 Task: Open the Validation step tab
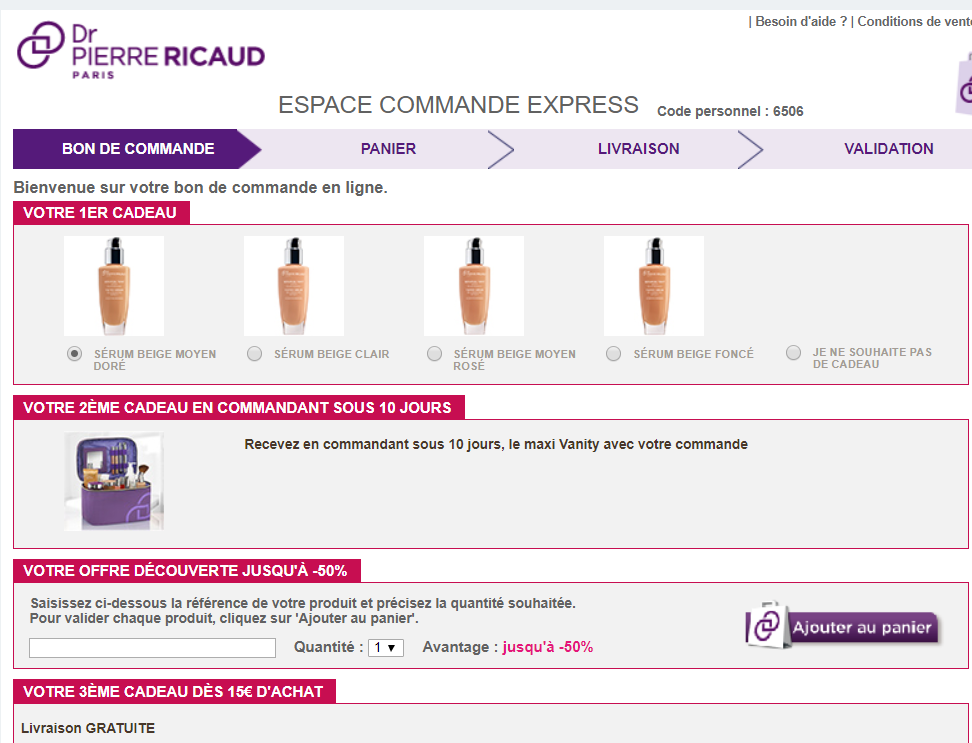tap(888, 149)
